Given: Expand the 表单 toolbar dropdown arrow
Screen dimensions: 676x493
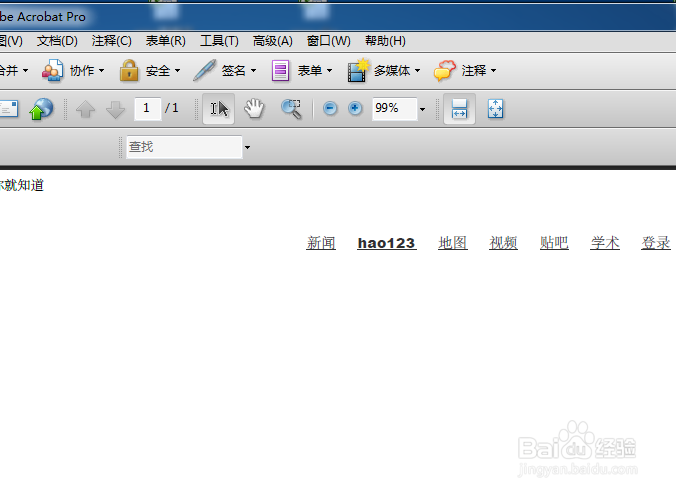Looking at the screenshot, I should click(329, 70).
